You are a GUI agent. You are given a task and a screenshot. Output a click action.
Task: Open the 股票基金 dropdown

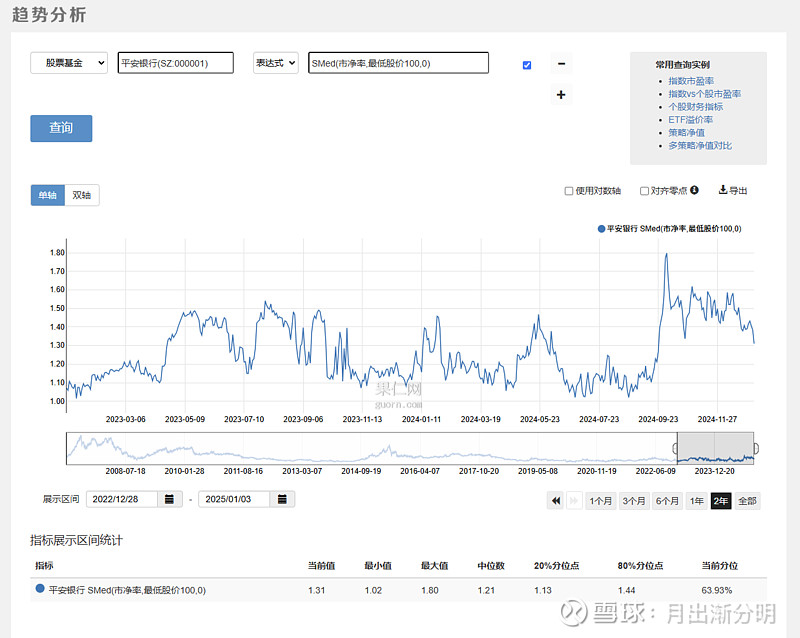click(69, 63)
